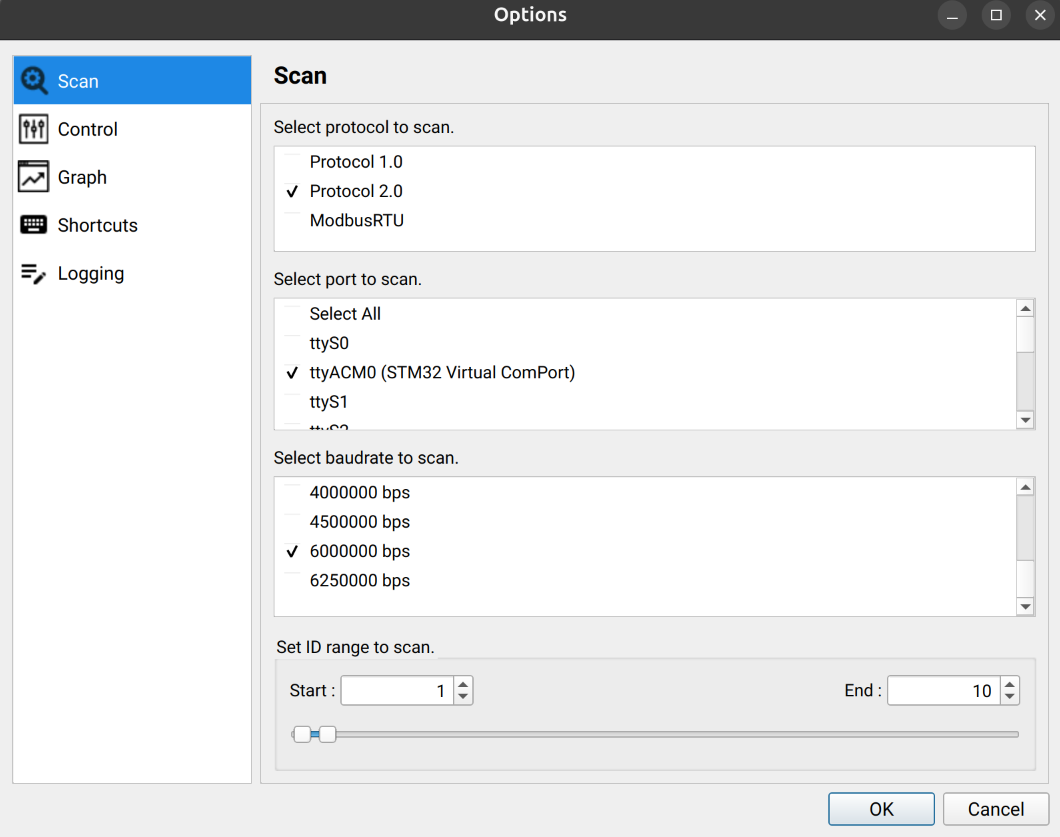Confirm settings with the OK button
This screenshot has width=1060, height=837.
point(881,809)
